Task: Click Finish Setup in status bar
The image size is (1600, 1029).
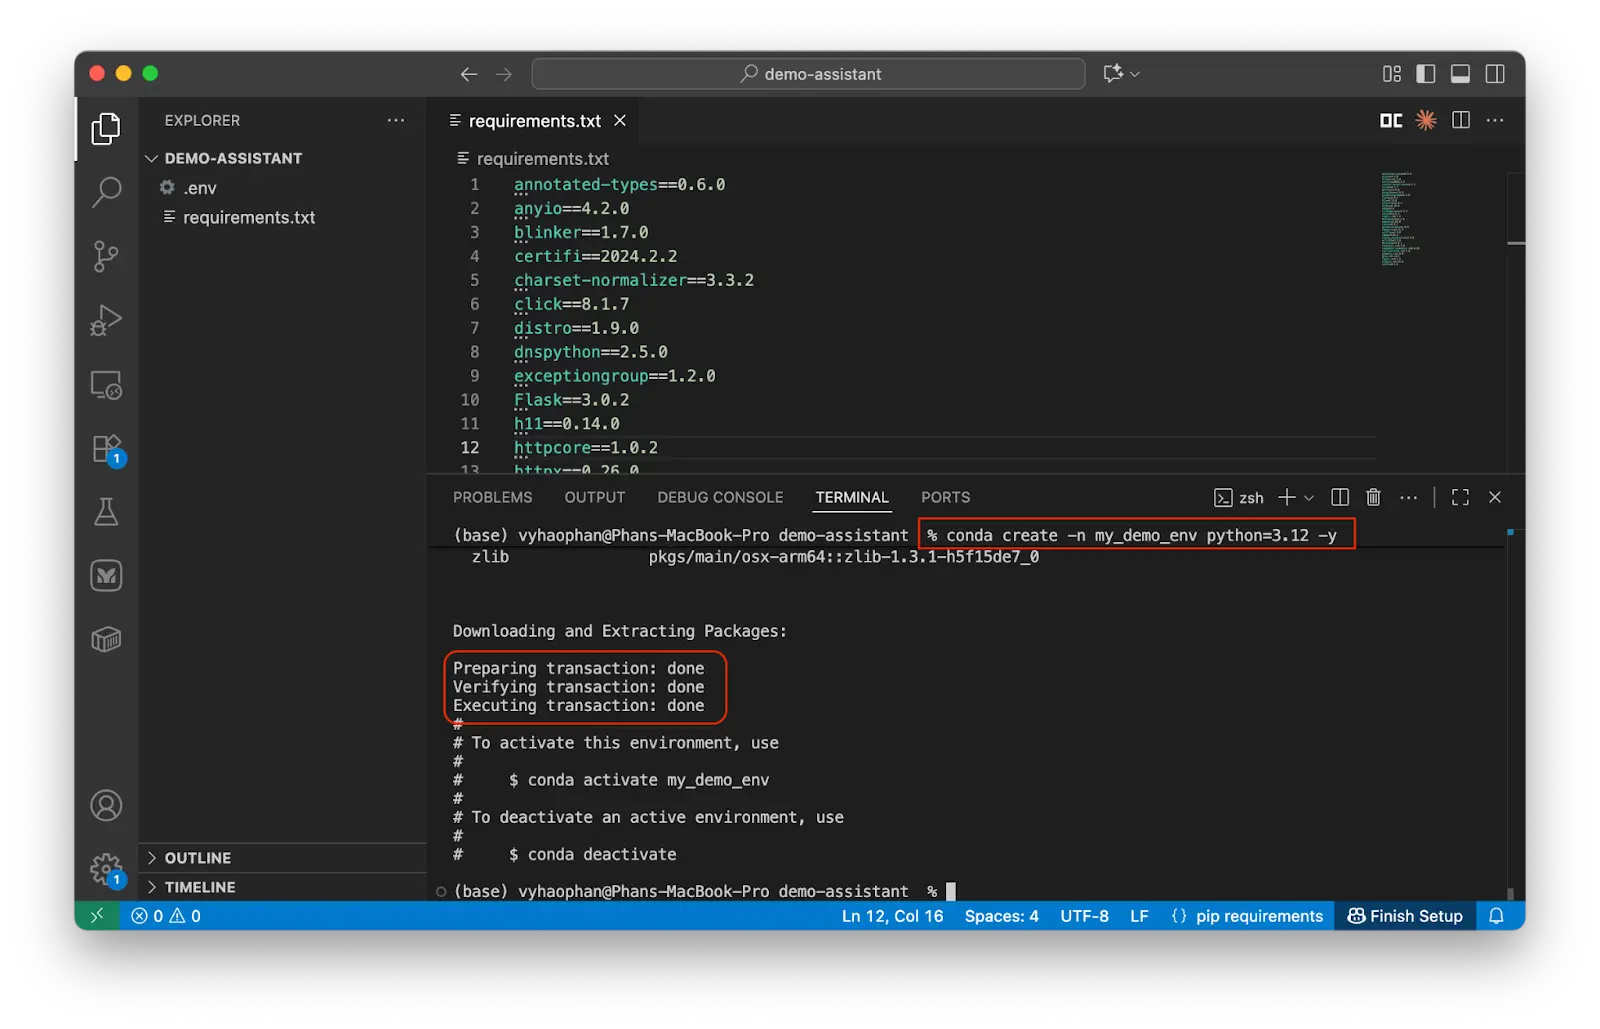Action: [x=1405, y=916]
